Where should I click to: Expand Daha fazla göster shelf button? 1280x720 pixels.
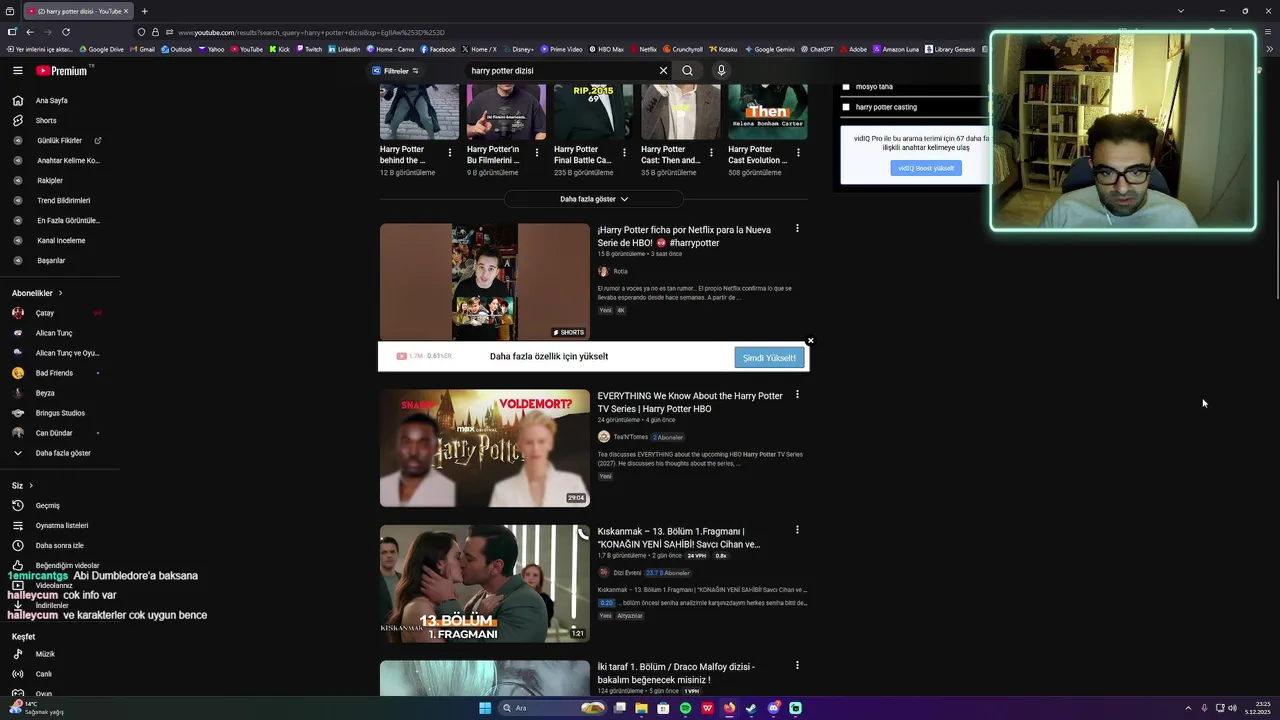(594, 199)
